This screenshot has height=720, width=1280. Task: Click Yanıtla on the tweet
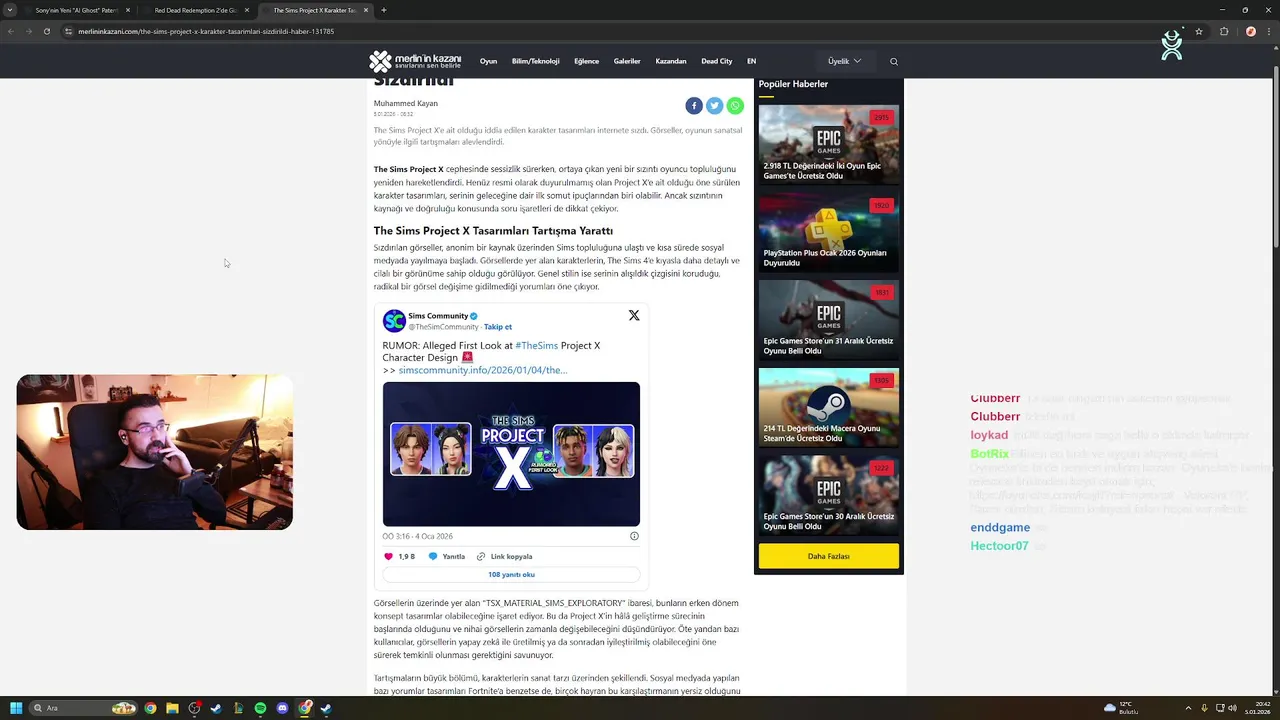(x=447, y=556)
